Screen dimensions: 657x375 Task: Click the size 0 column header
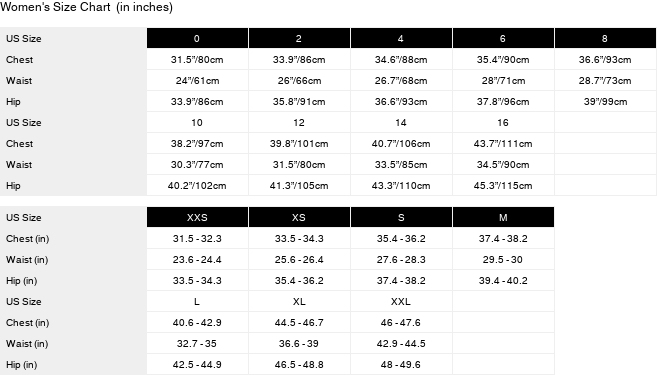197,38
